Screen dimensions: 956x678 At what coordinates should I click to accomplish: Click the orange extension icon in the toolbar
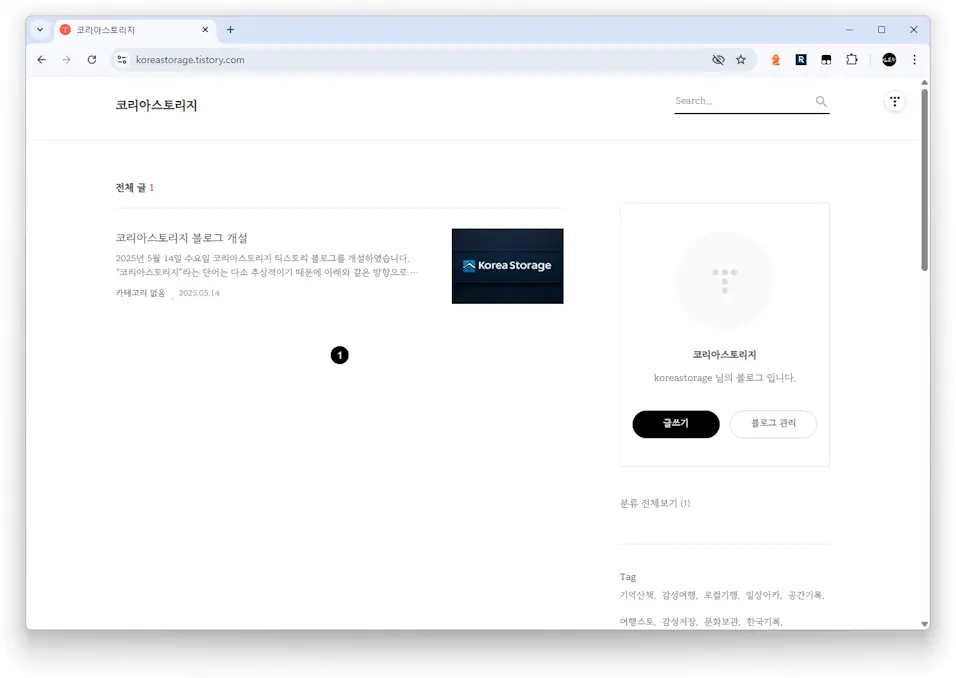tap(775, 59)
